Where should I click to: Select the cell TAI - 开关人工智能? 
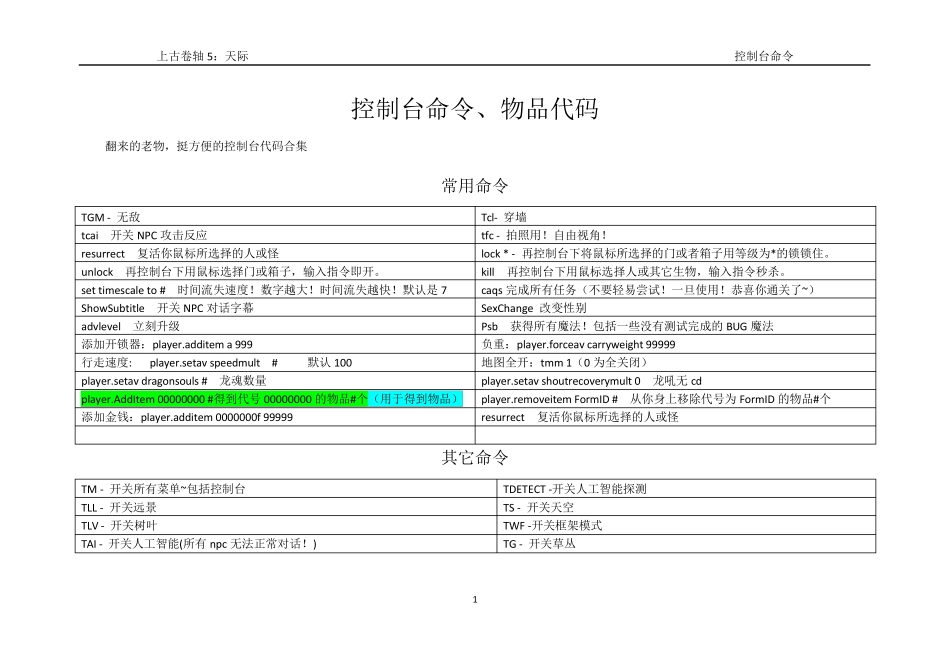pyautogui.click(x=286, y=543)
